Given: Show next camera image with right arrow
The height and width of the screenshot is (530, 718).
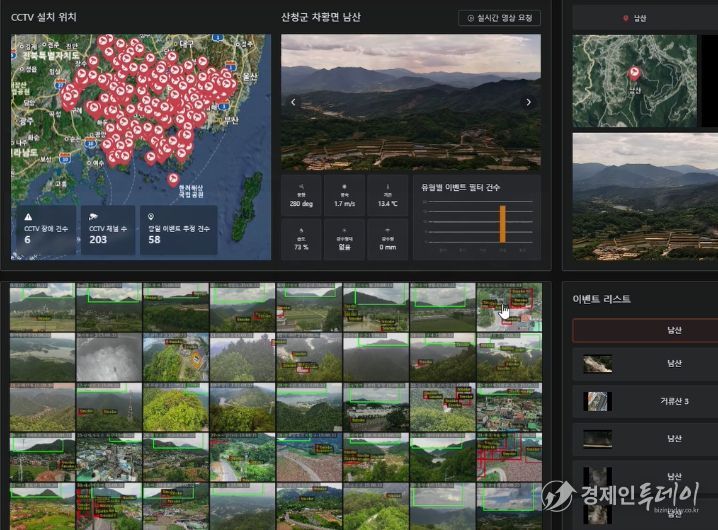Looking at the screenshot, I should click(528, 102).
